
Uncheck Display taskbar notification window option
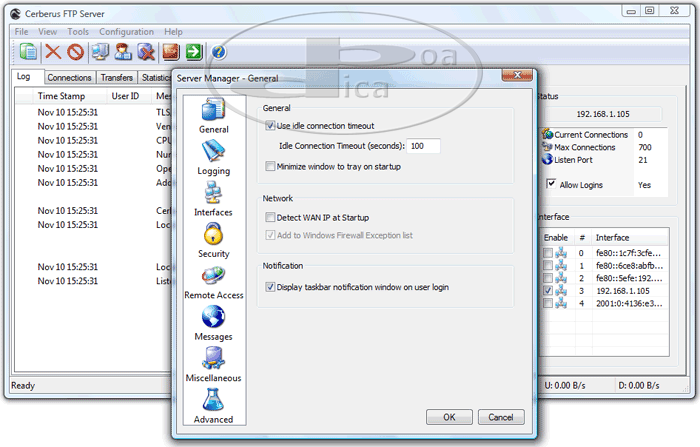[x=271, y=287]
